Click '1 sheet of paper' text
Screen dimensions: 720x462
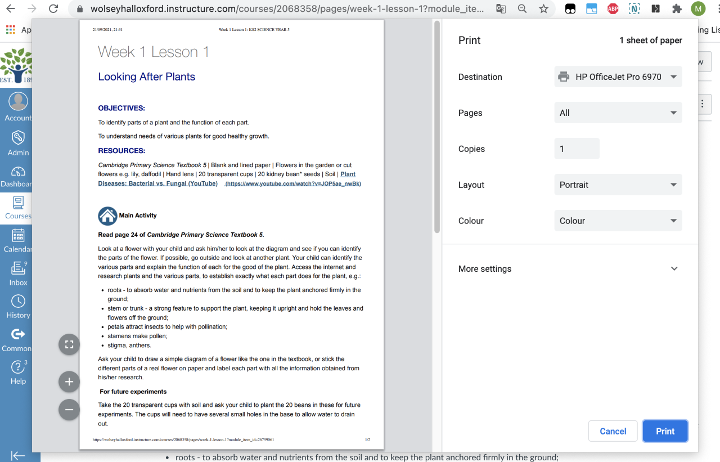tap(651, 40)
